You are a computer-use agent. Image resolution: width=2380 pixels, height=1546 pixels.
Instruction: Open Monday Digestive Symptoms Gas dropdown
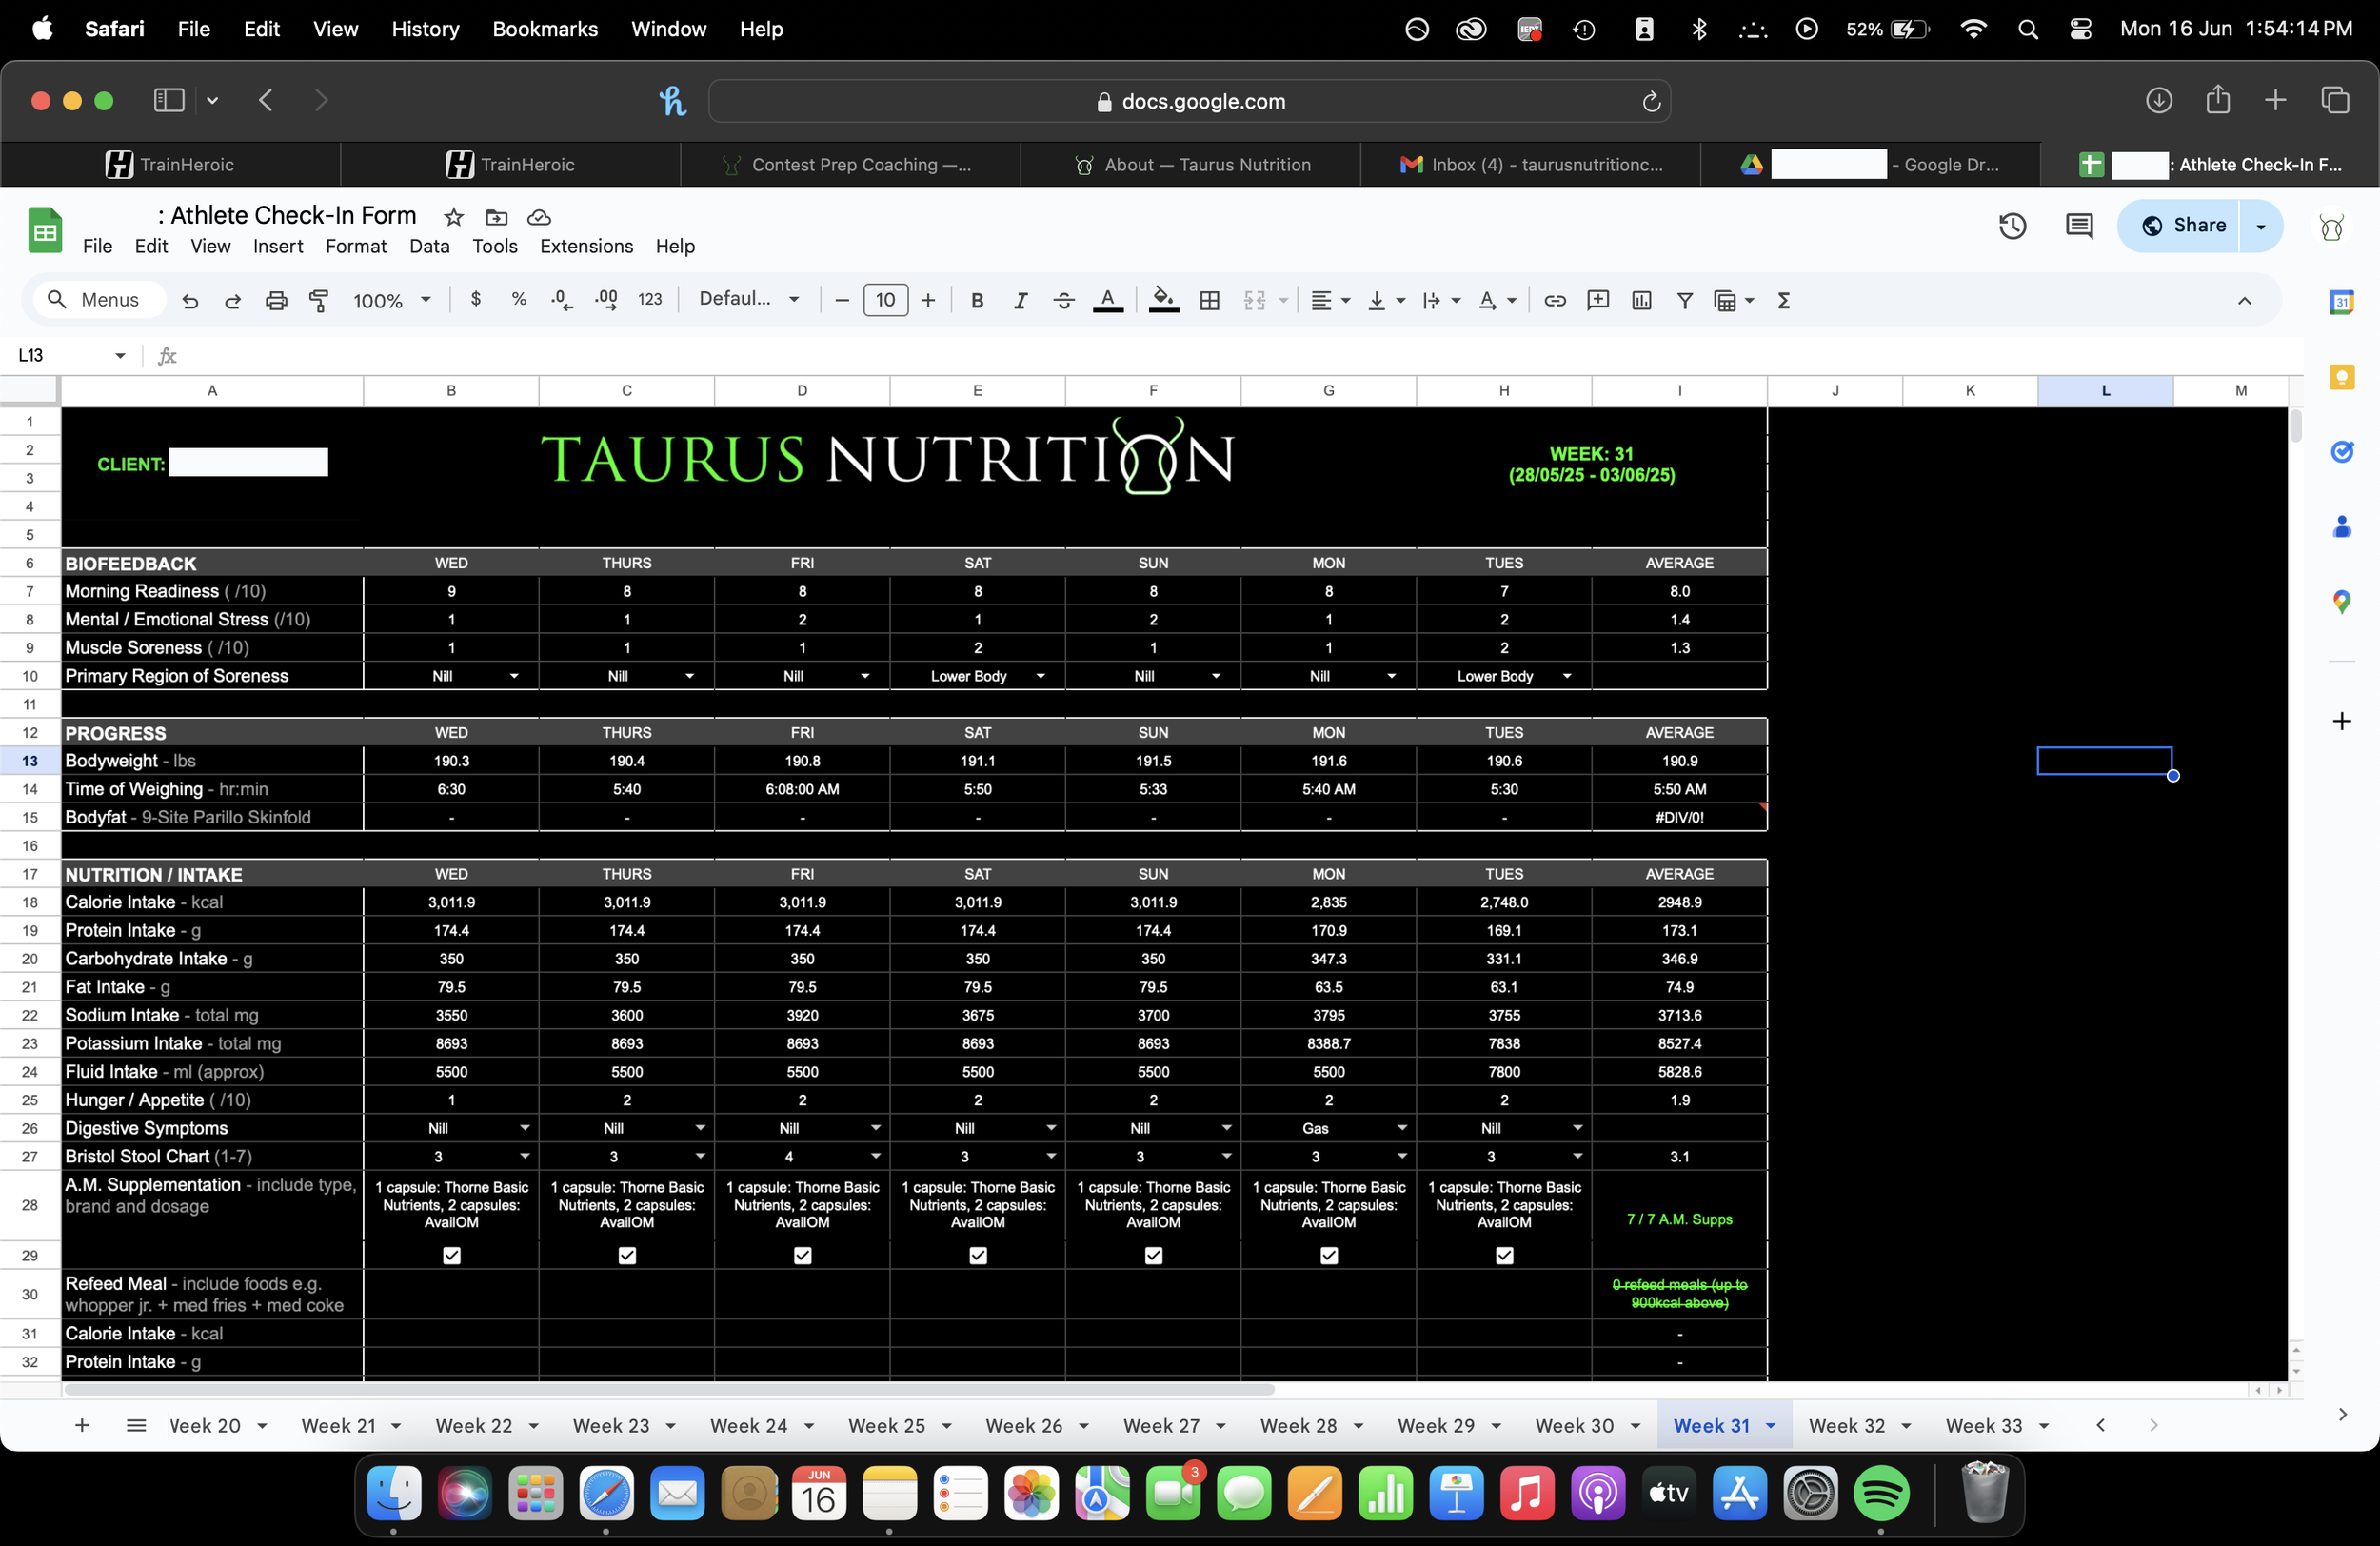tap(1401, 1128)
